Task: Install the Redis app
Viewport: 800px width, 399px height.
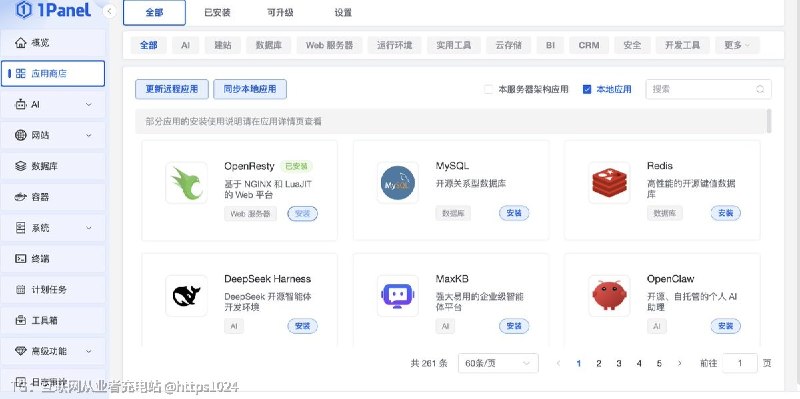Action: click(726, 213)
